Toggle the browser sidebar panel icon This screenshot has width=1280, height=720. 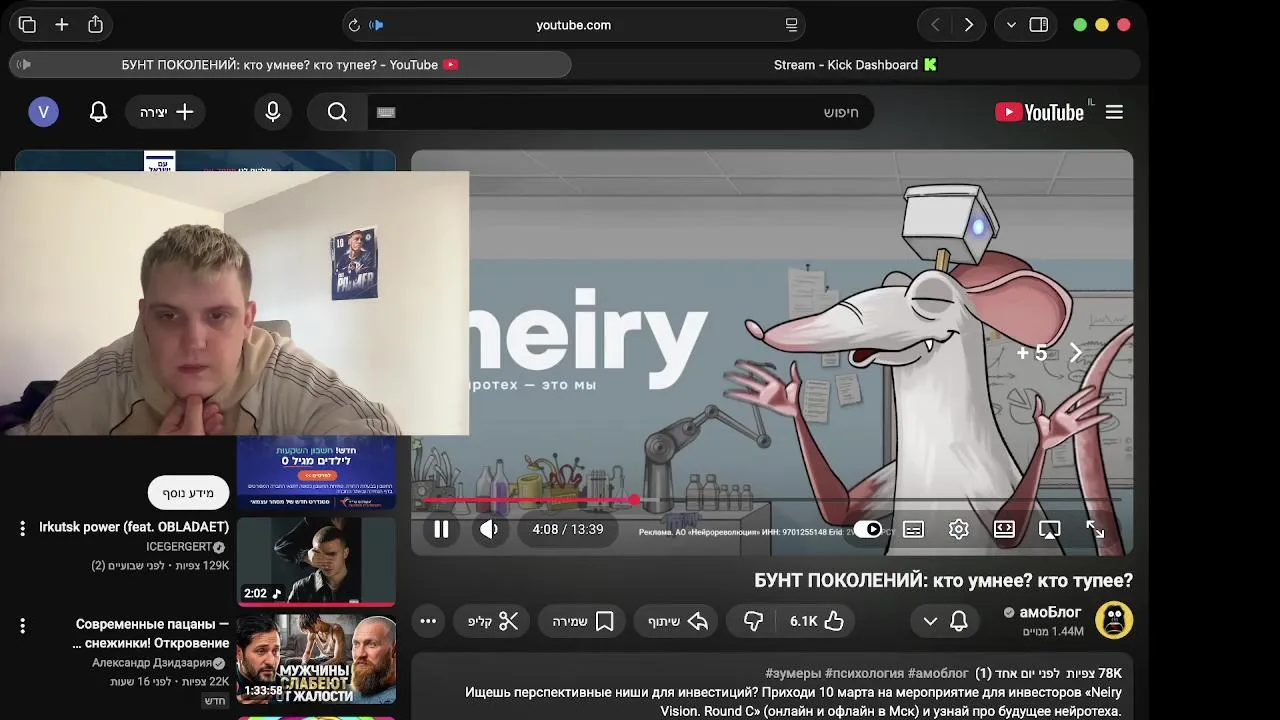(x=1039, y=25)
